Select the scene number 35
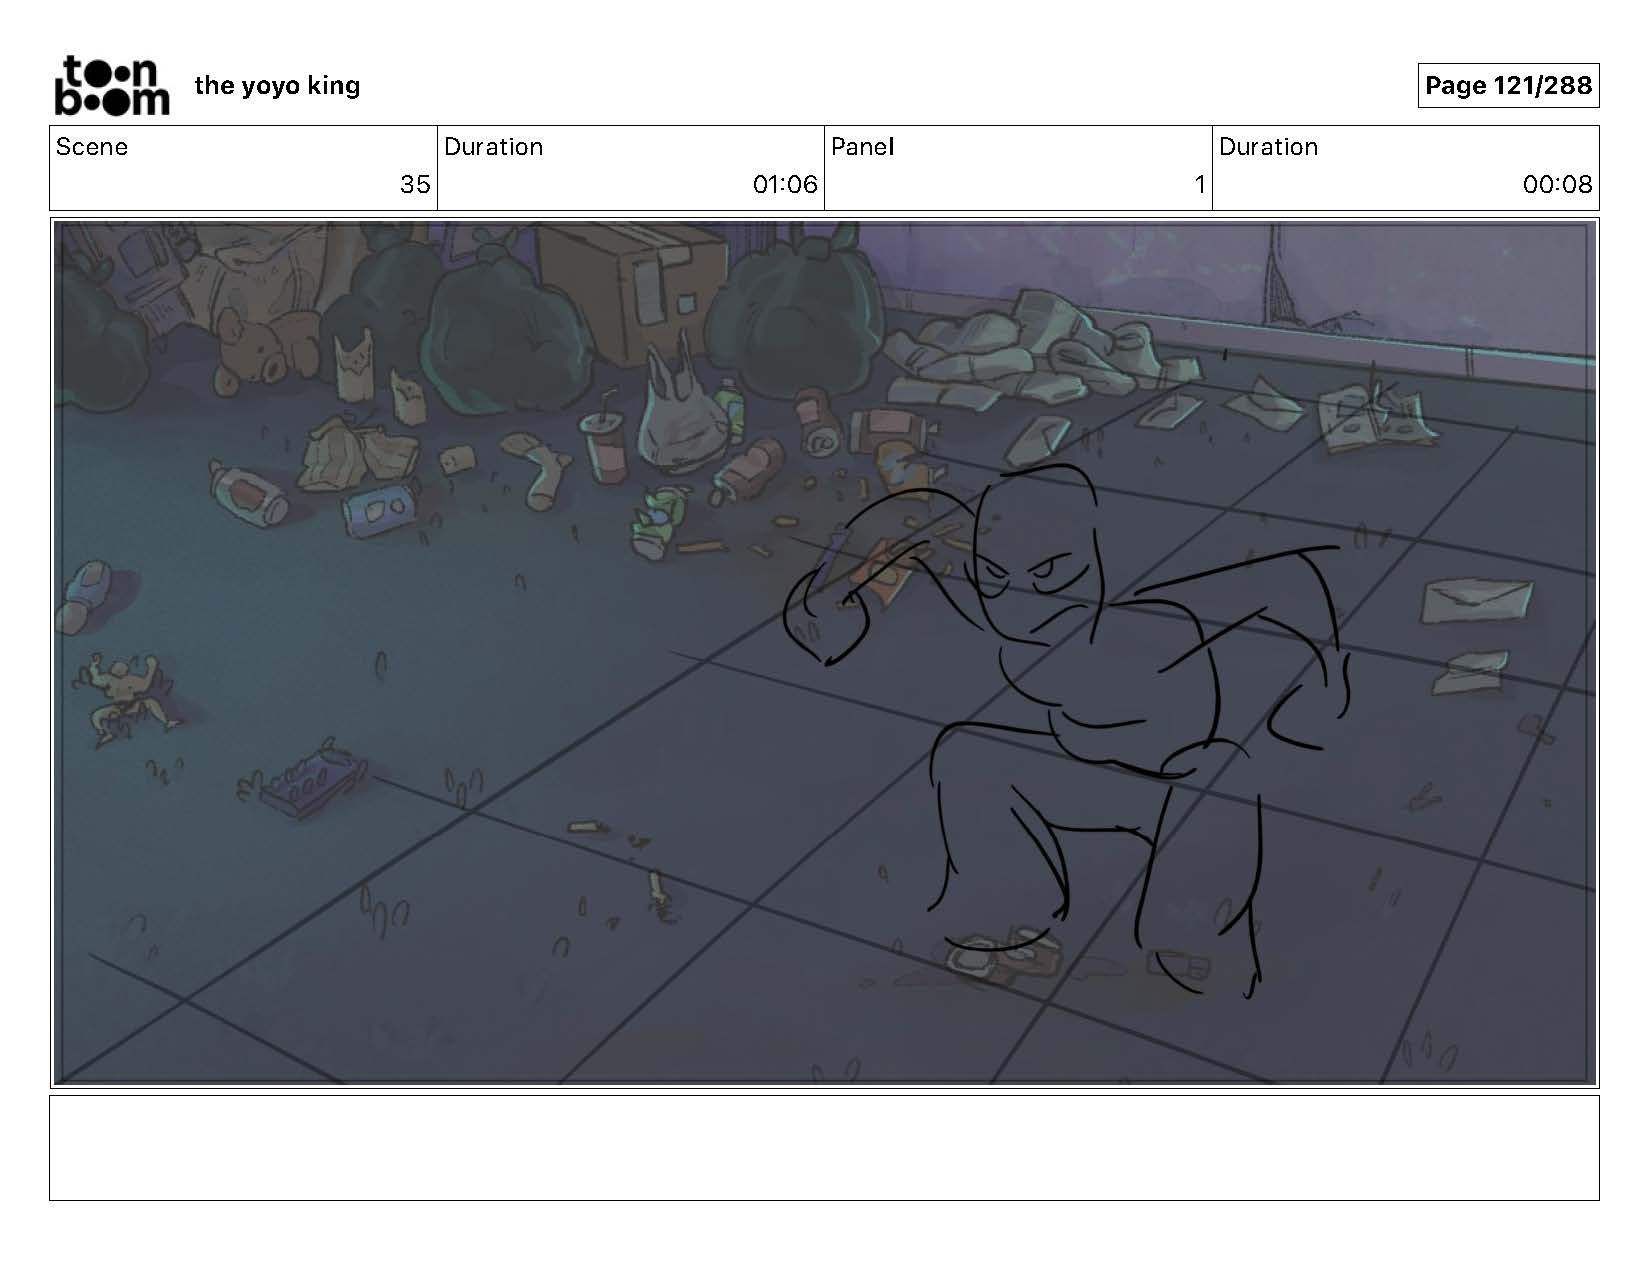1650x1275 pixels. [414, 184]
